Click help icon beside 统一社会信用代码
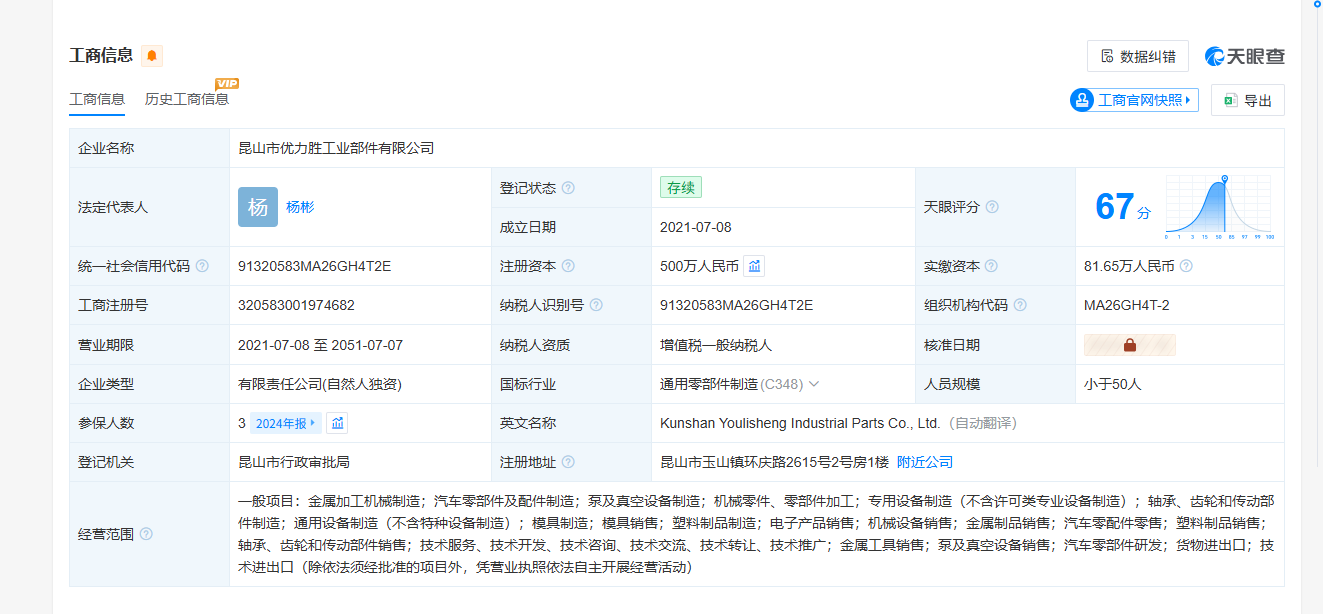1323x614 pixels. click(202, 266)
